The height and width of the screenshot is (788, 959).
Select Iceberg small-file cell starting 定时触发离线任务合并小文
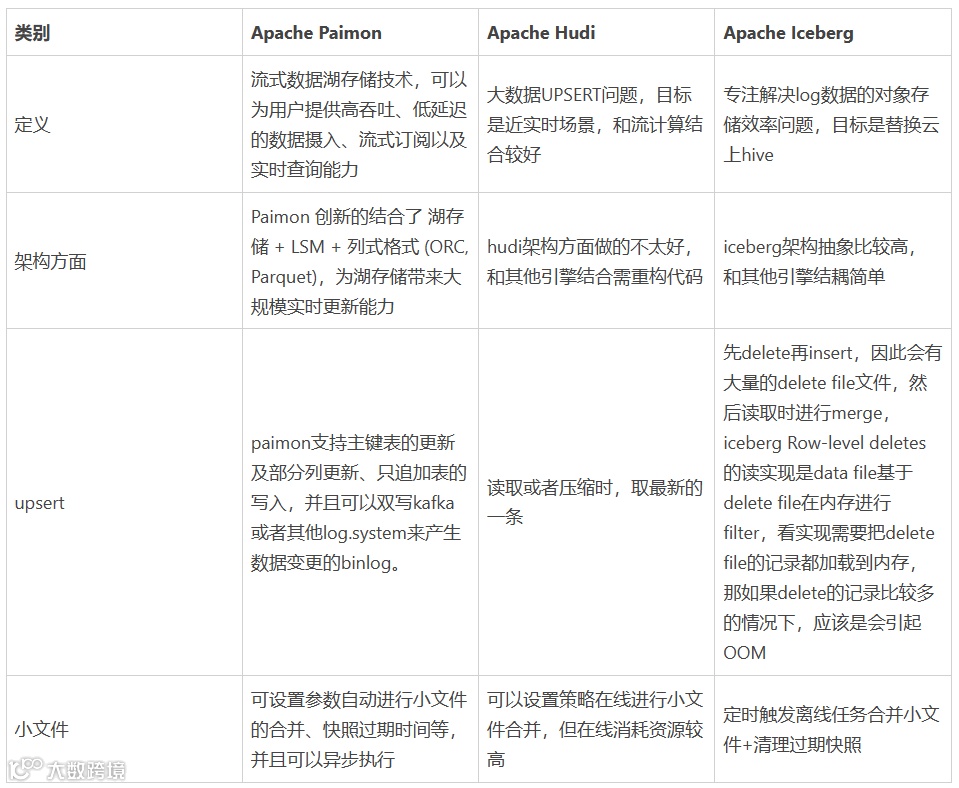831,729
